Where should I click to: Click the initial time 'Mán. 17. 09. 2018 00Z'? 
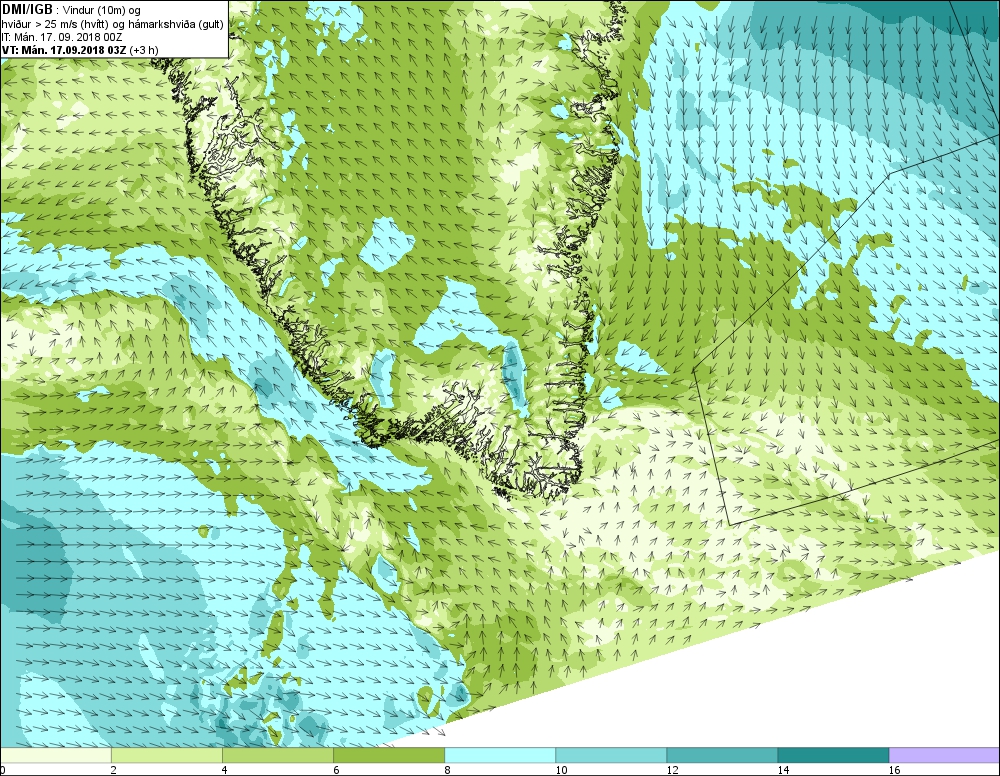pos(68,37)
